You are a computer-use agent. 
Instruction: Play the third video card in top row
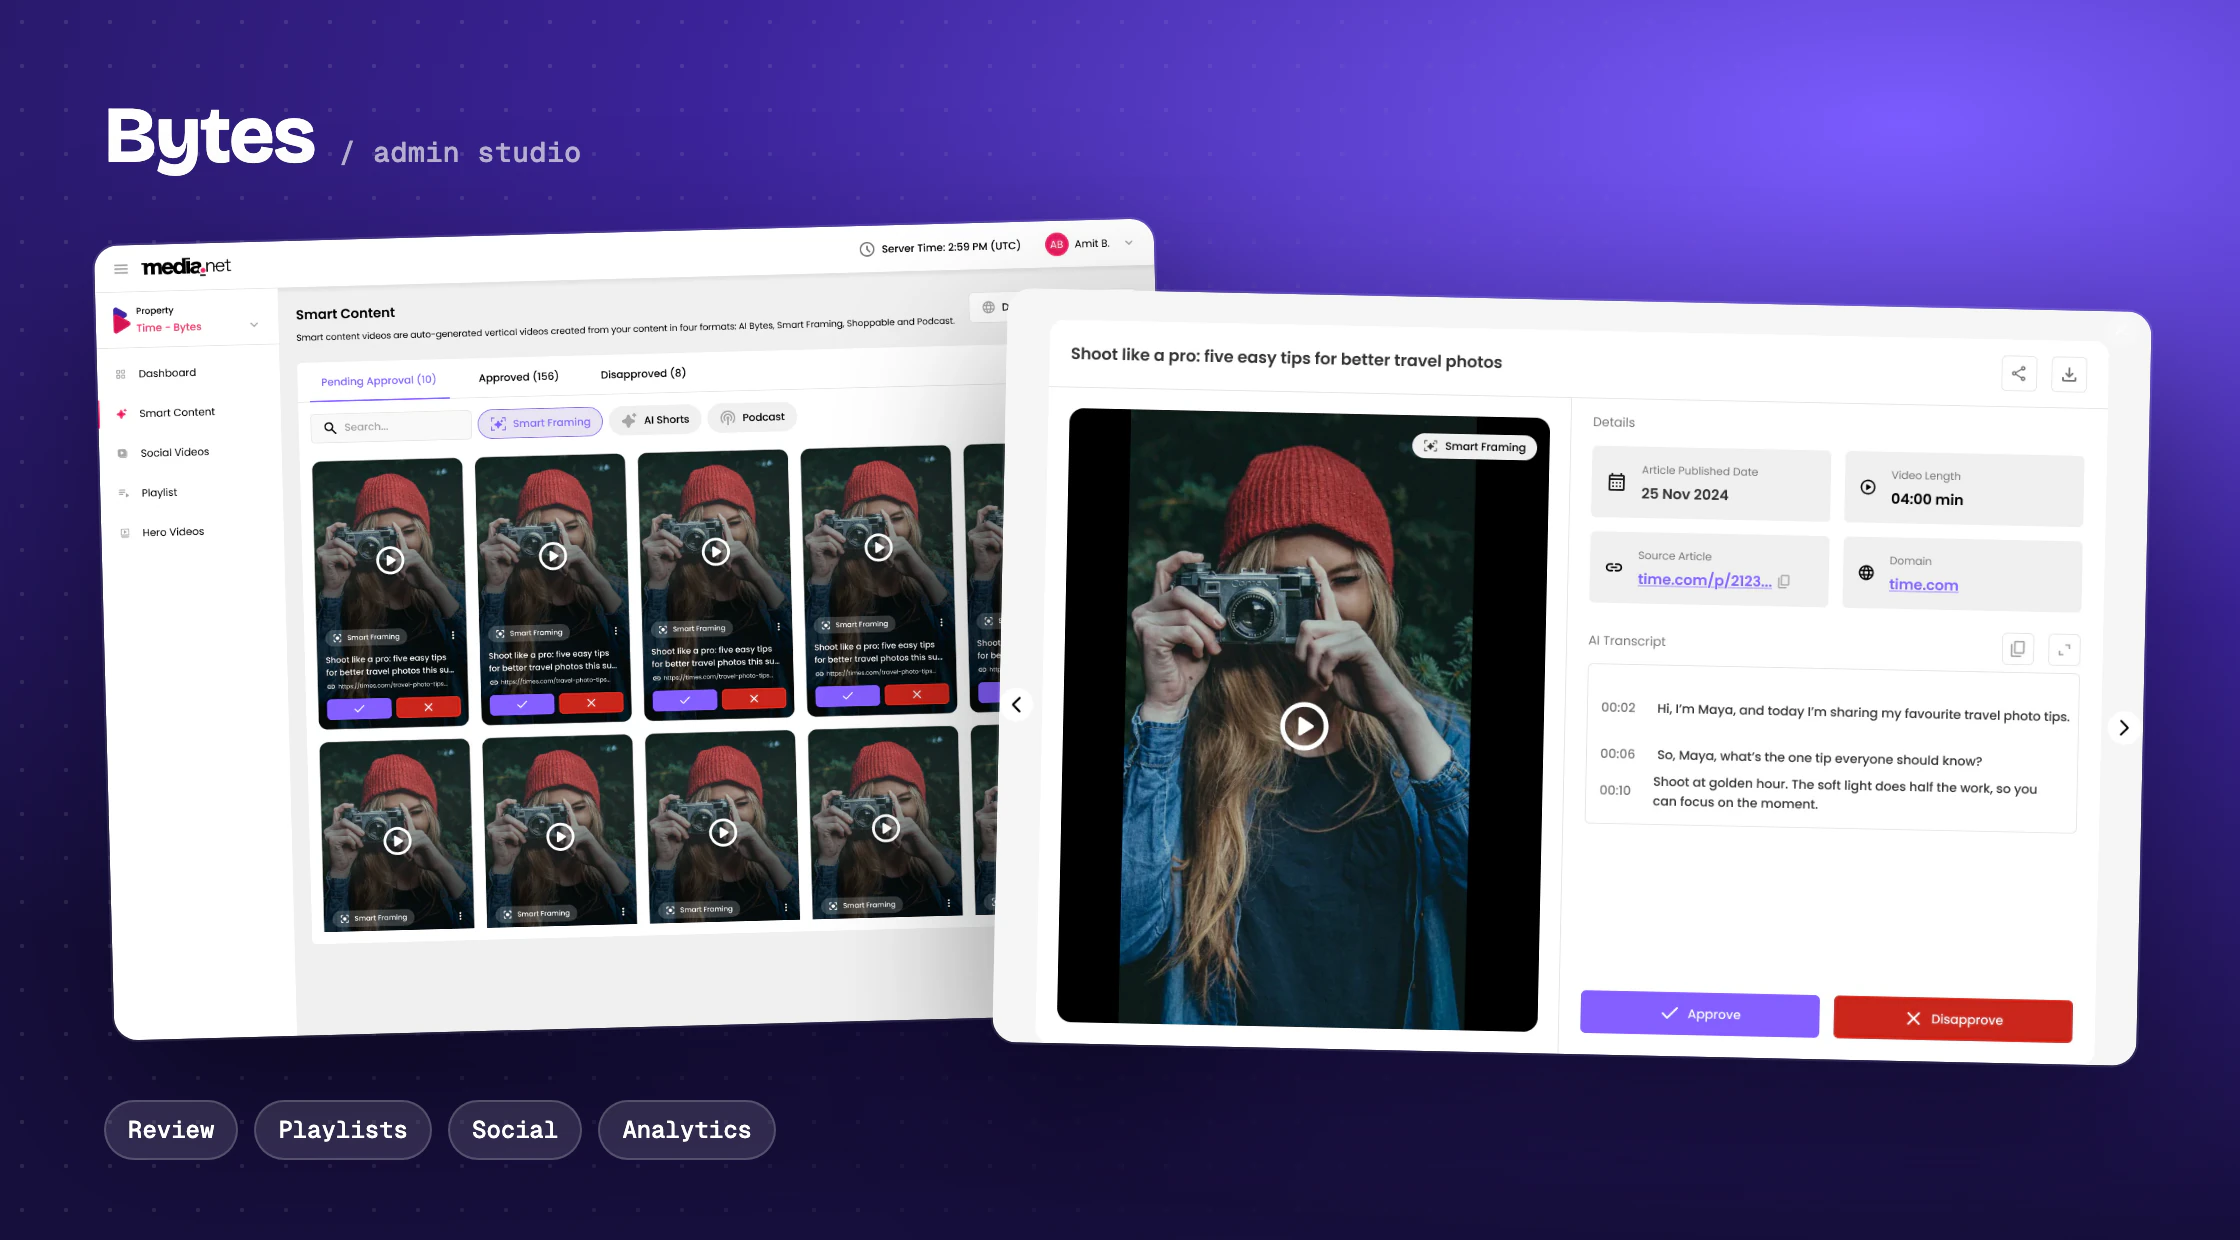tap(716, 551)
